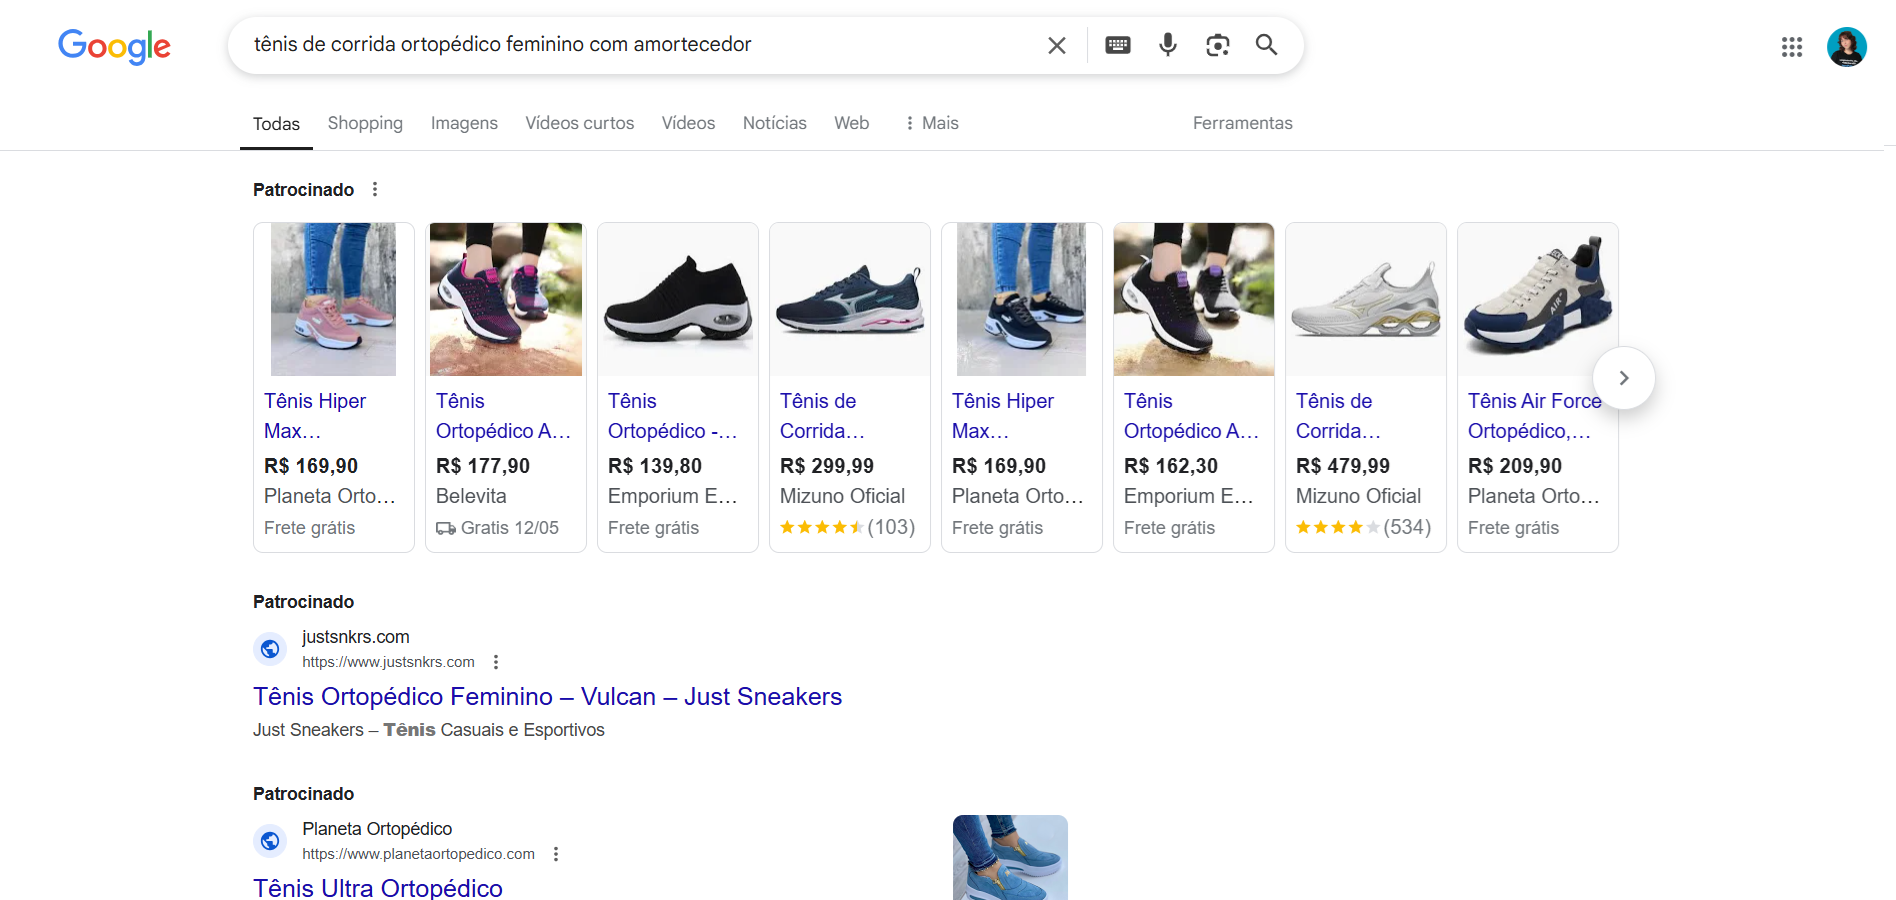The image size is (1896, 900).
Task: Open the Tênis Ultra Ortopédico result
Action: pos(378,888)
